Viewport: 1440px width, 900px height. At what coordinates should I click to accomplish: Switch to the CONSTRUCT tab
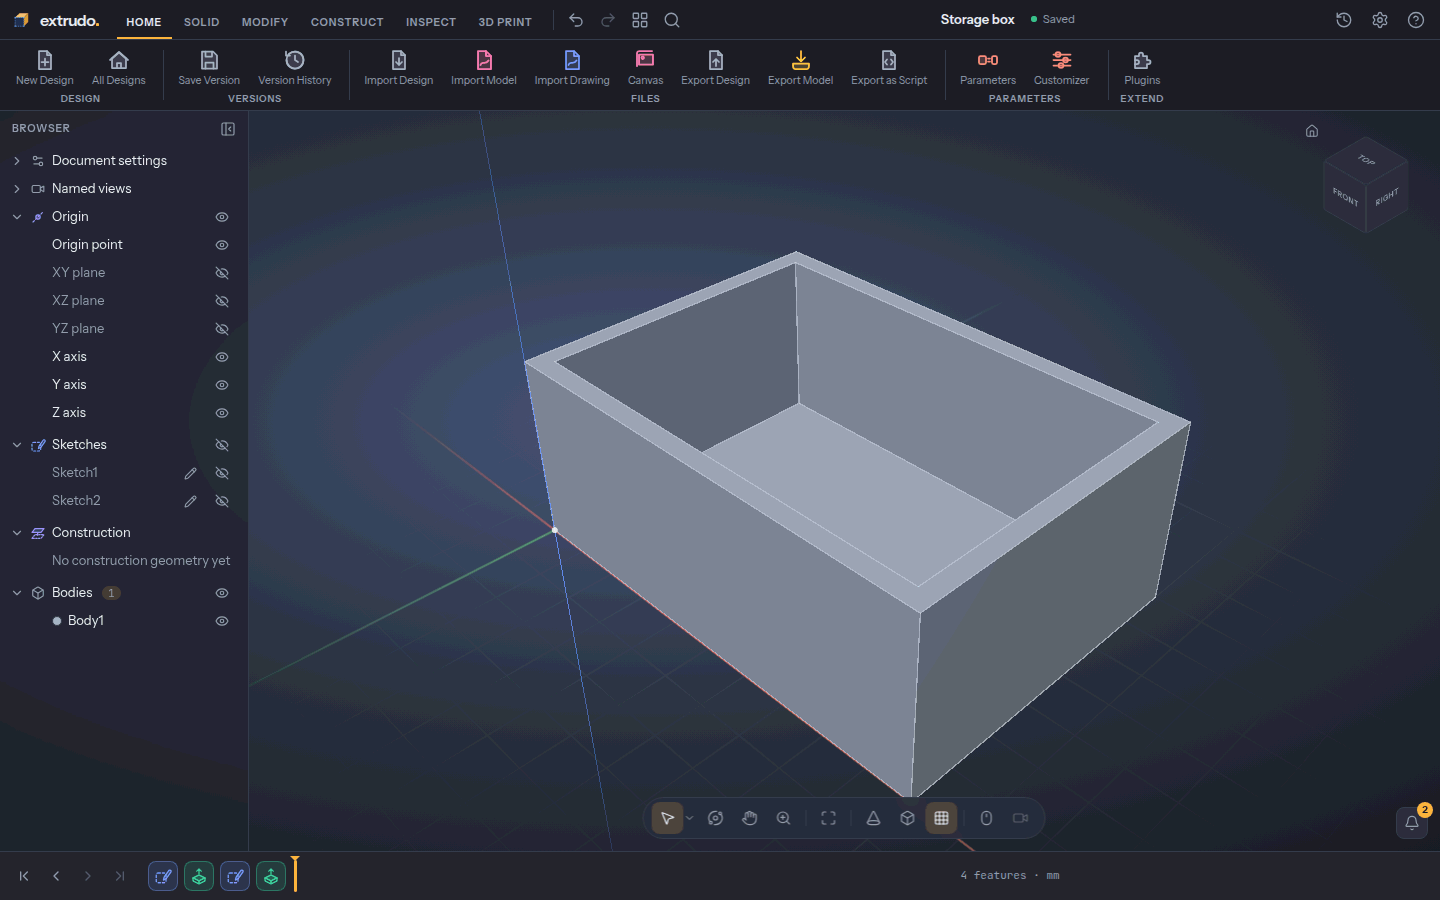click(347, 22)
